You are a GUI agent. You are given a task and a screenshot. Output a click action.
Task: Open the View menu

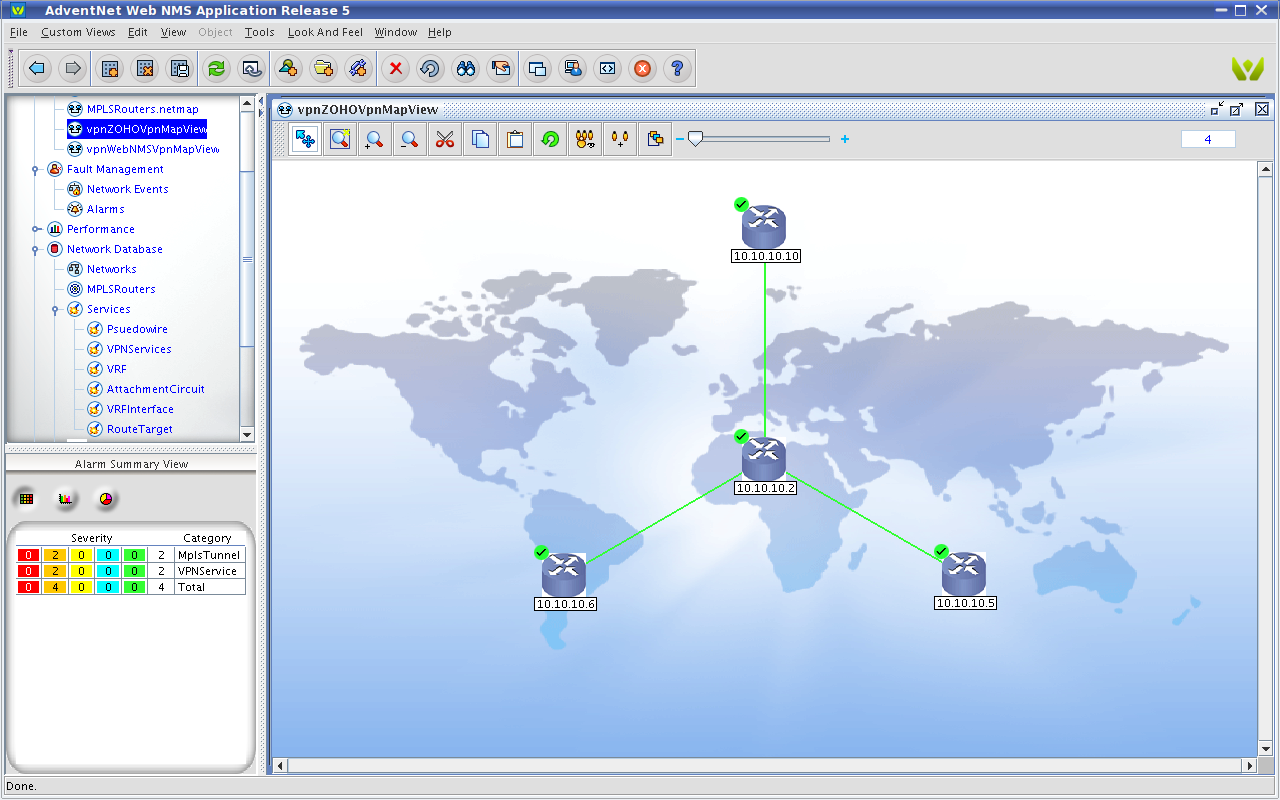(174, 32)
